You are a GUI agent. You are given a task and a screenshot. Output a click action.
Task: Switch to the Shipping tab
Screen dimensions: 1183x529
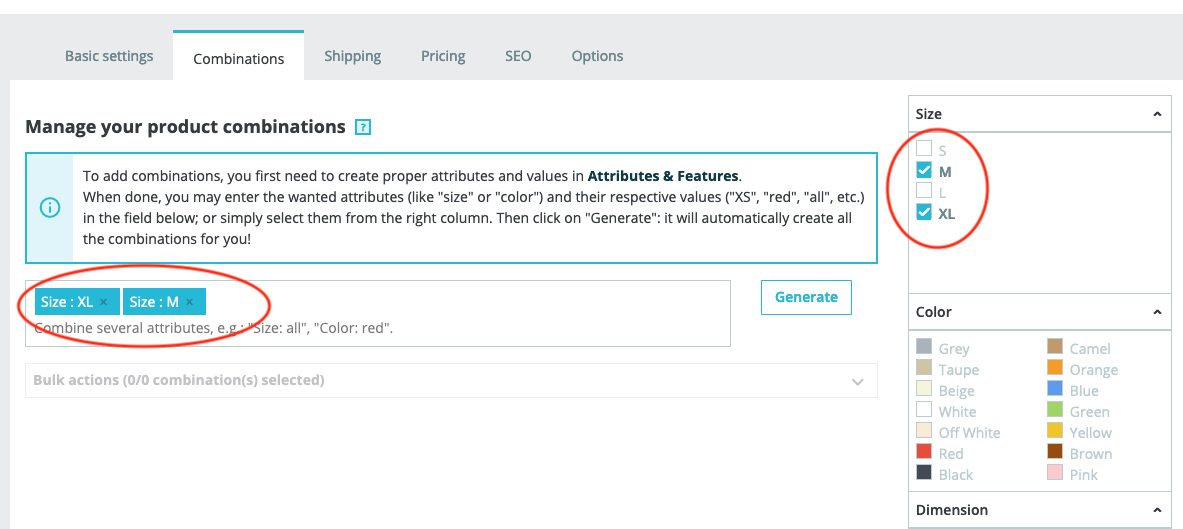pyautogui.click(x=352, y=56)
